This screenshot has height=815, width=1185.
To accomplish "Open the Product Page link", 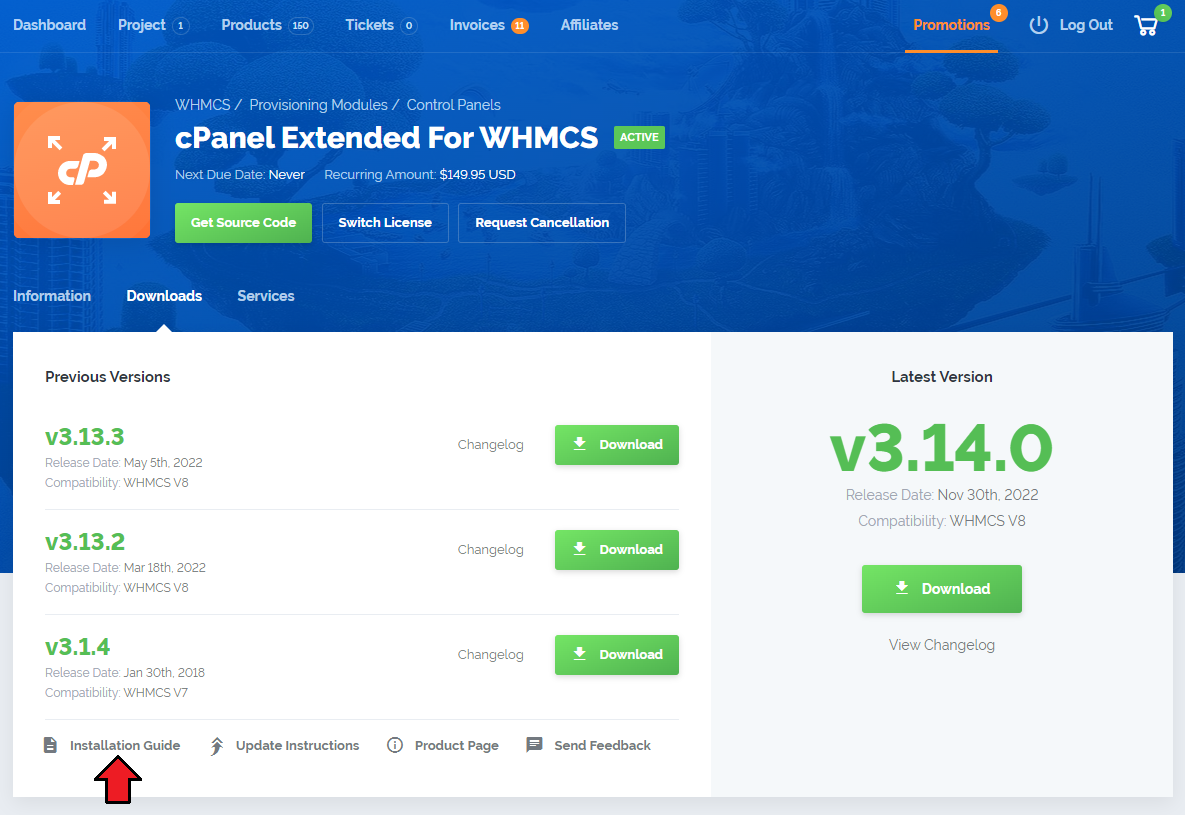I will 456,745.
